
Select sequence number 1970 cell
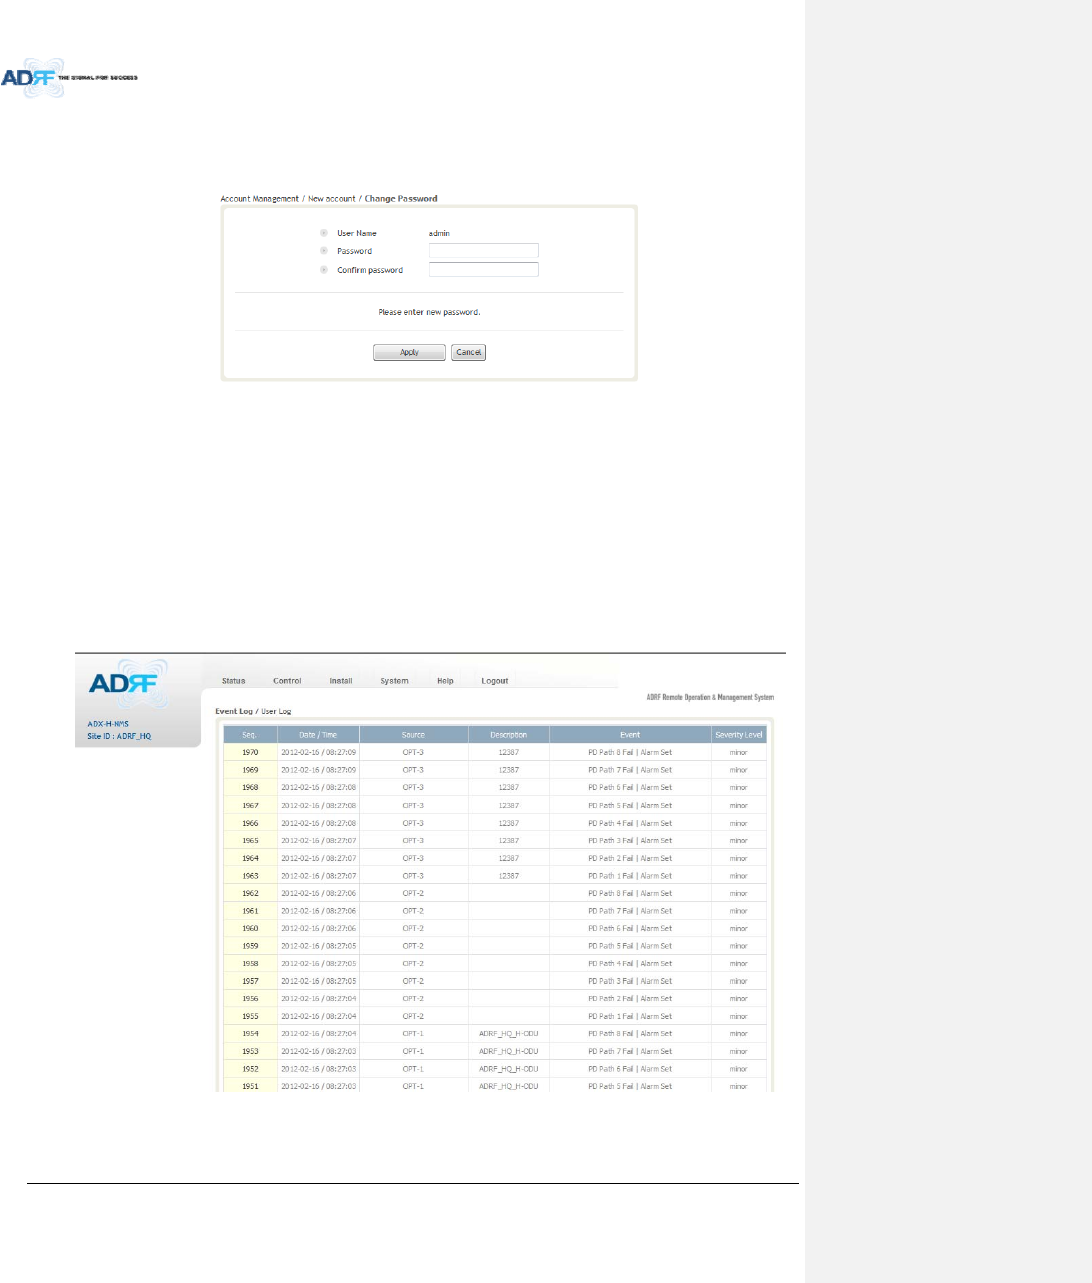(x=250, y=752)
